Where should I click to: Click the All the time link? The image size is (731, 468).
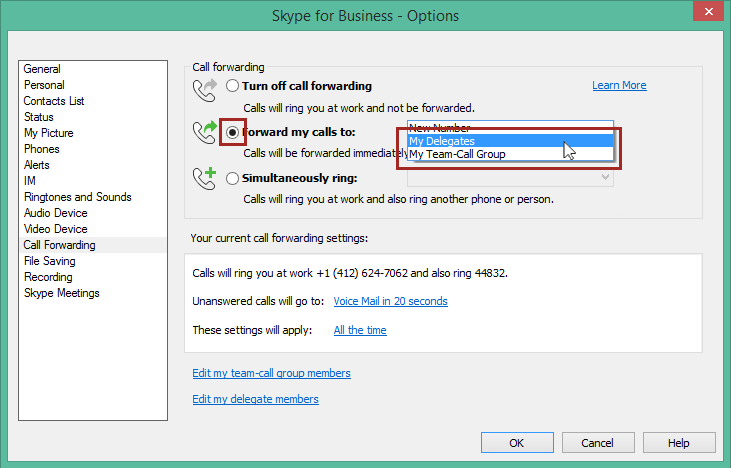(x=360, y=330)
